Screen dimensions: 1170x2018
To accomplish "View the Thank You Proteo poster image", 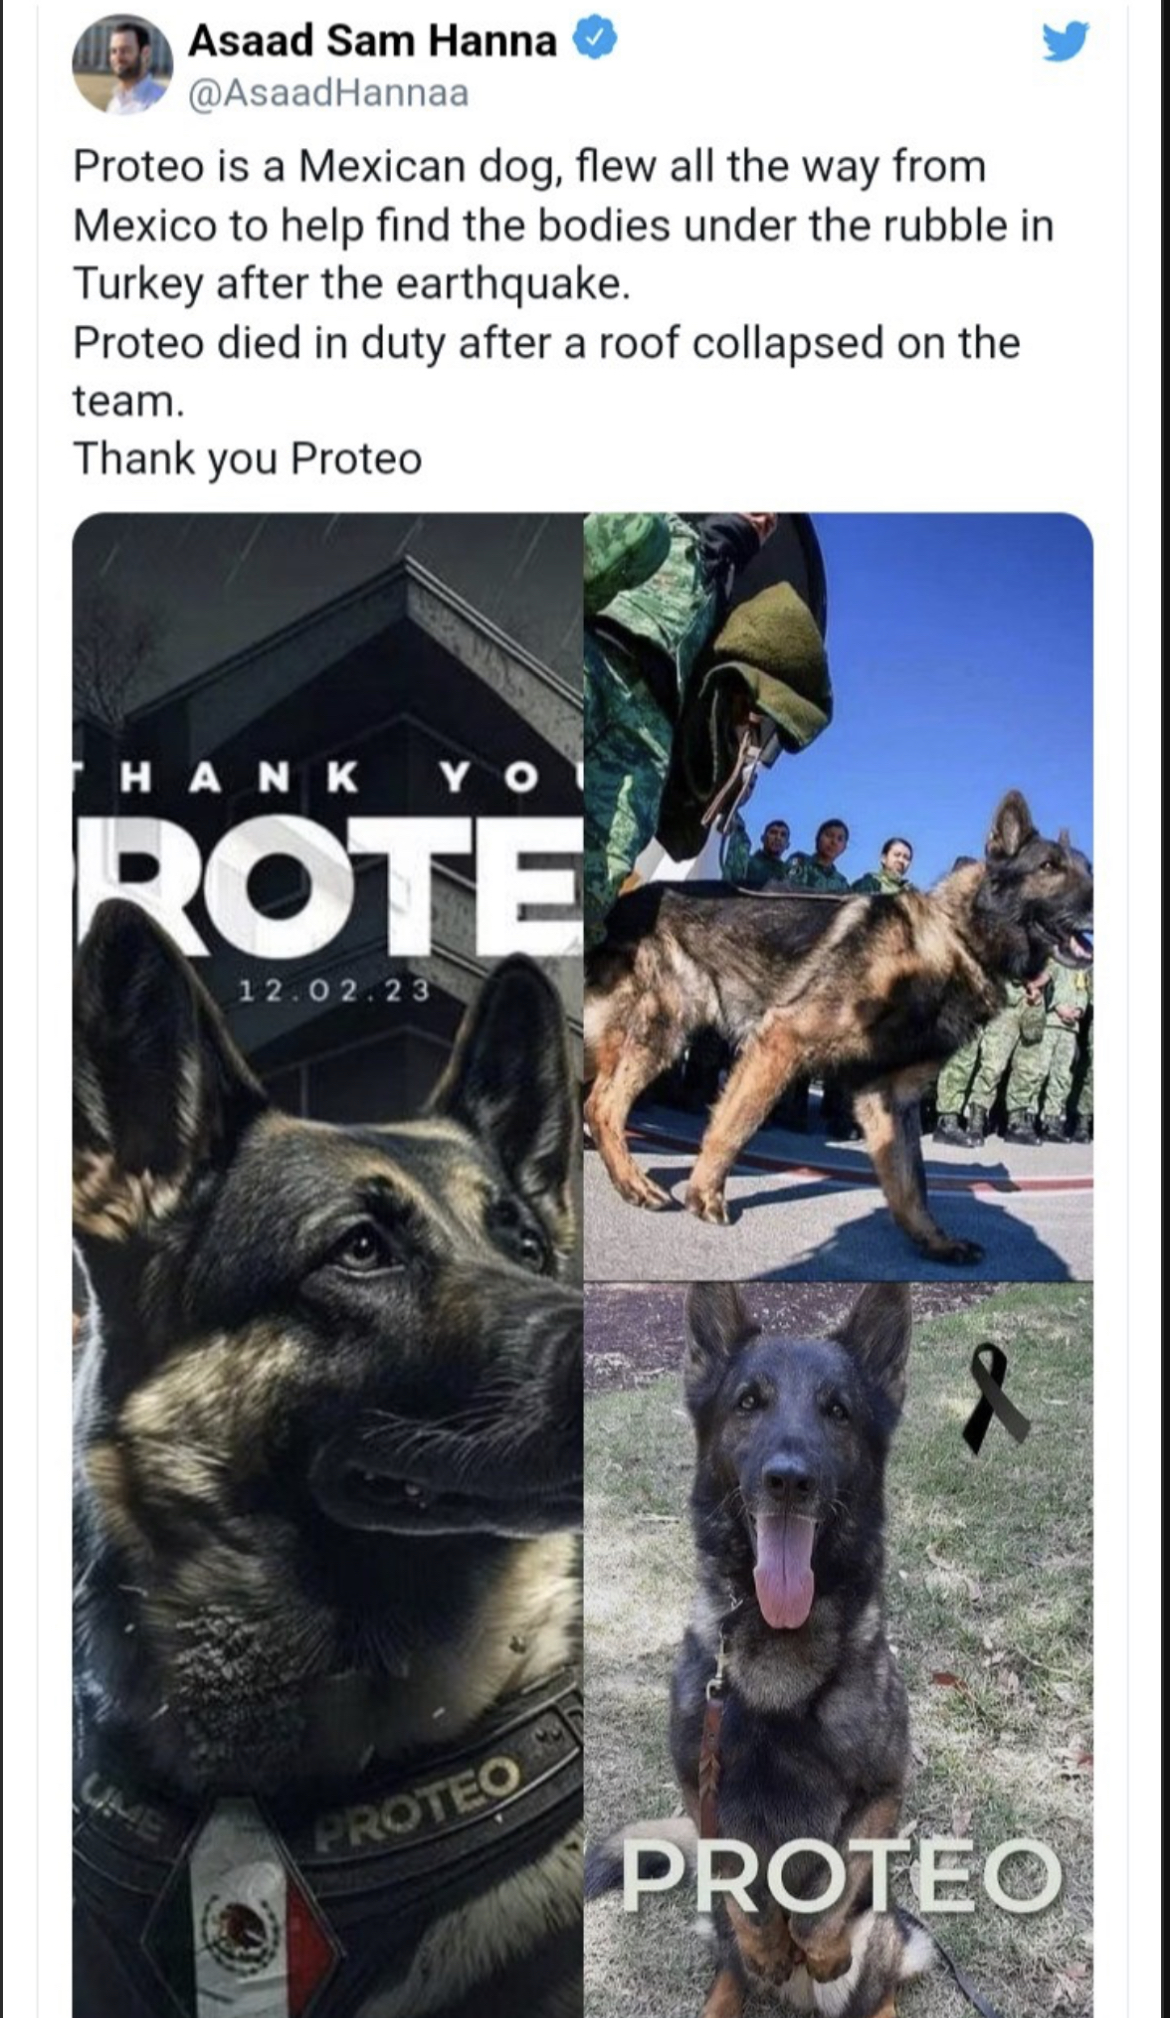I will tap(328, 1265).
